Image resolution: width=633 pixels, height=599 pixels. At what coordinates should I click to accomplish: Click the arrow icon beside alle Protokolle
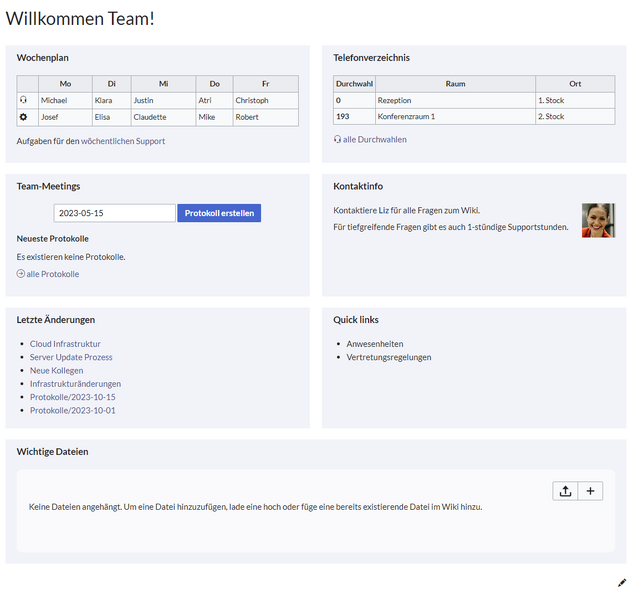coord(21,274)
